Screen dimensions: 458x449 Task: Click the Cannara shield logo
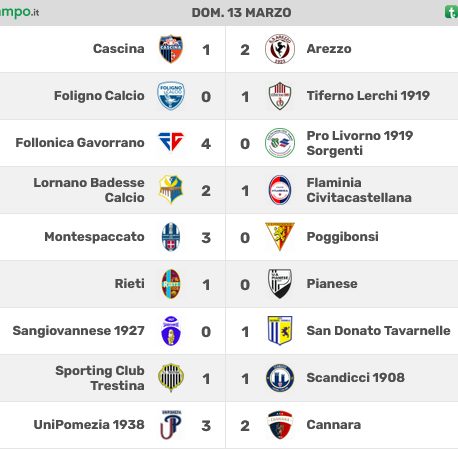[x=280, y=425]
